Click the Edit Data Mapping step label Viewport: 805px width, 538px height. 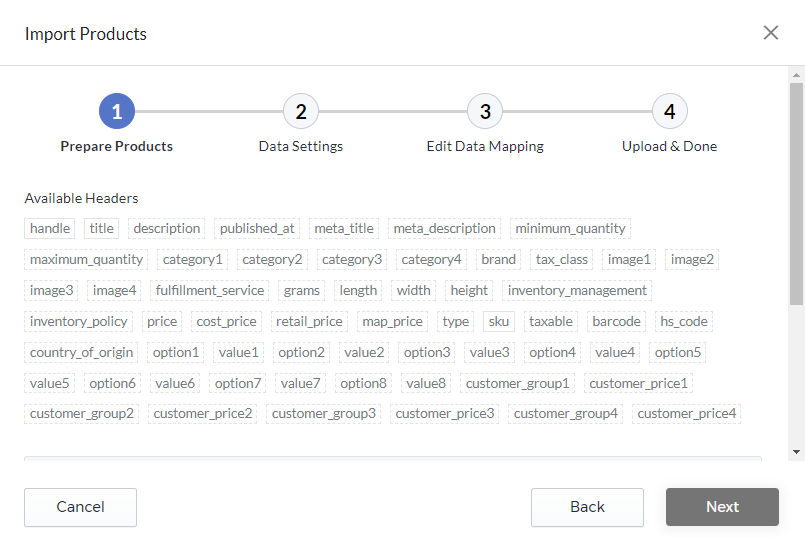485,146
